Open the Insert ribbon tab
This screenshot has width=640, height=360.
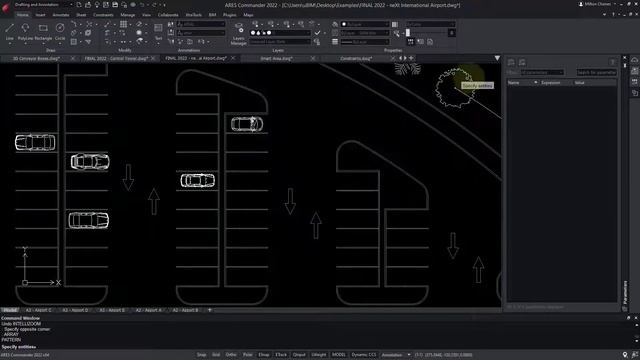click(x=40, y=15)
